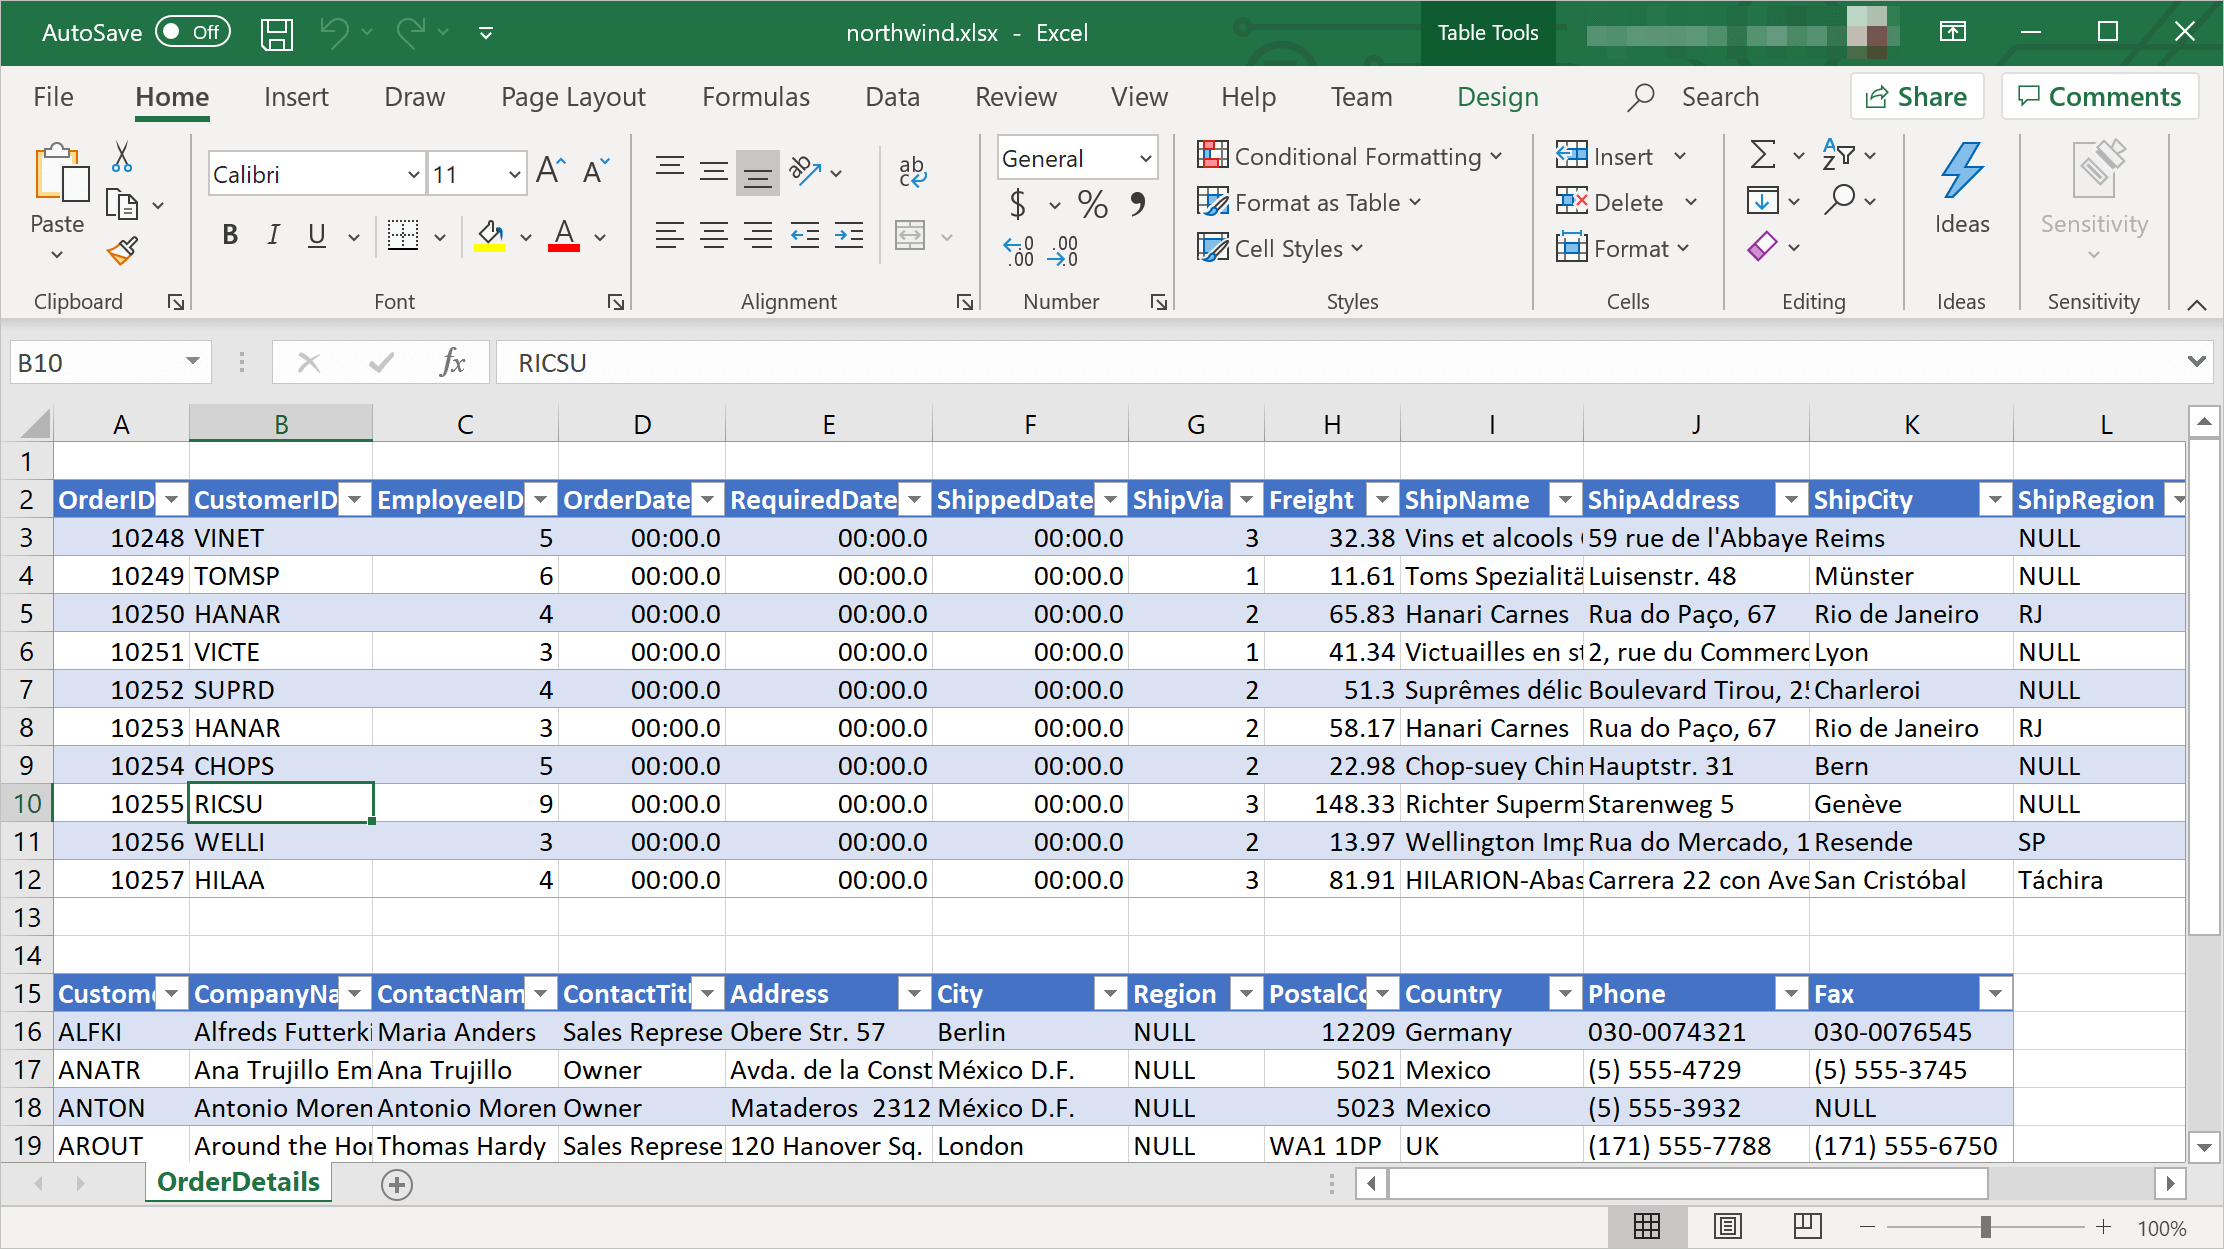Click the Paste clipboard icon
Viewport: 2224px width, 1249px height.
point(60,174)
